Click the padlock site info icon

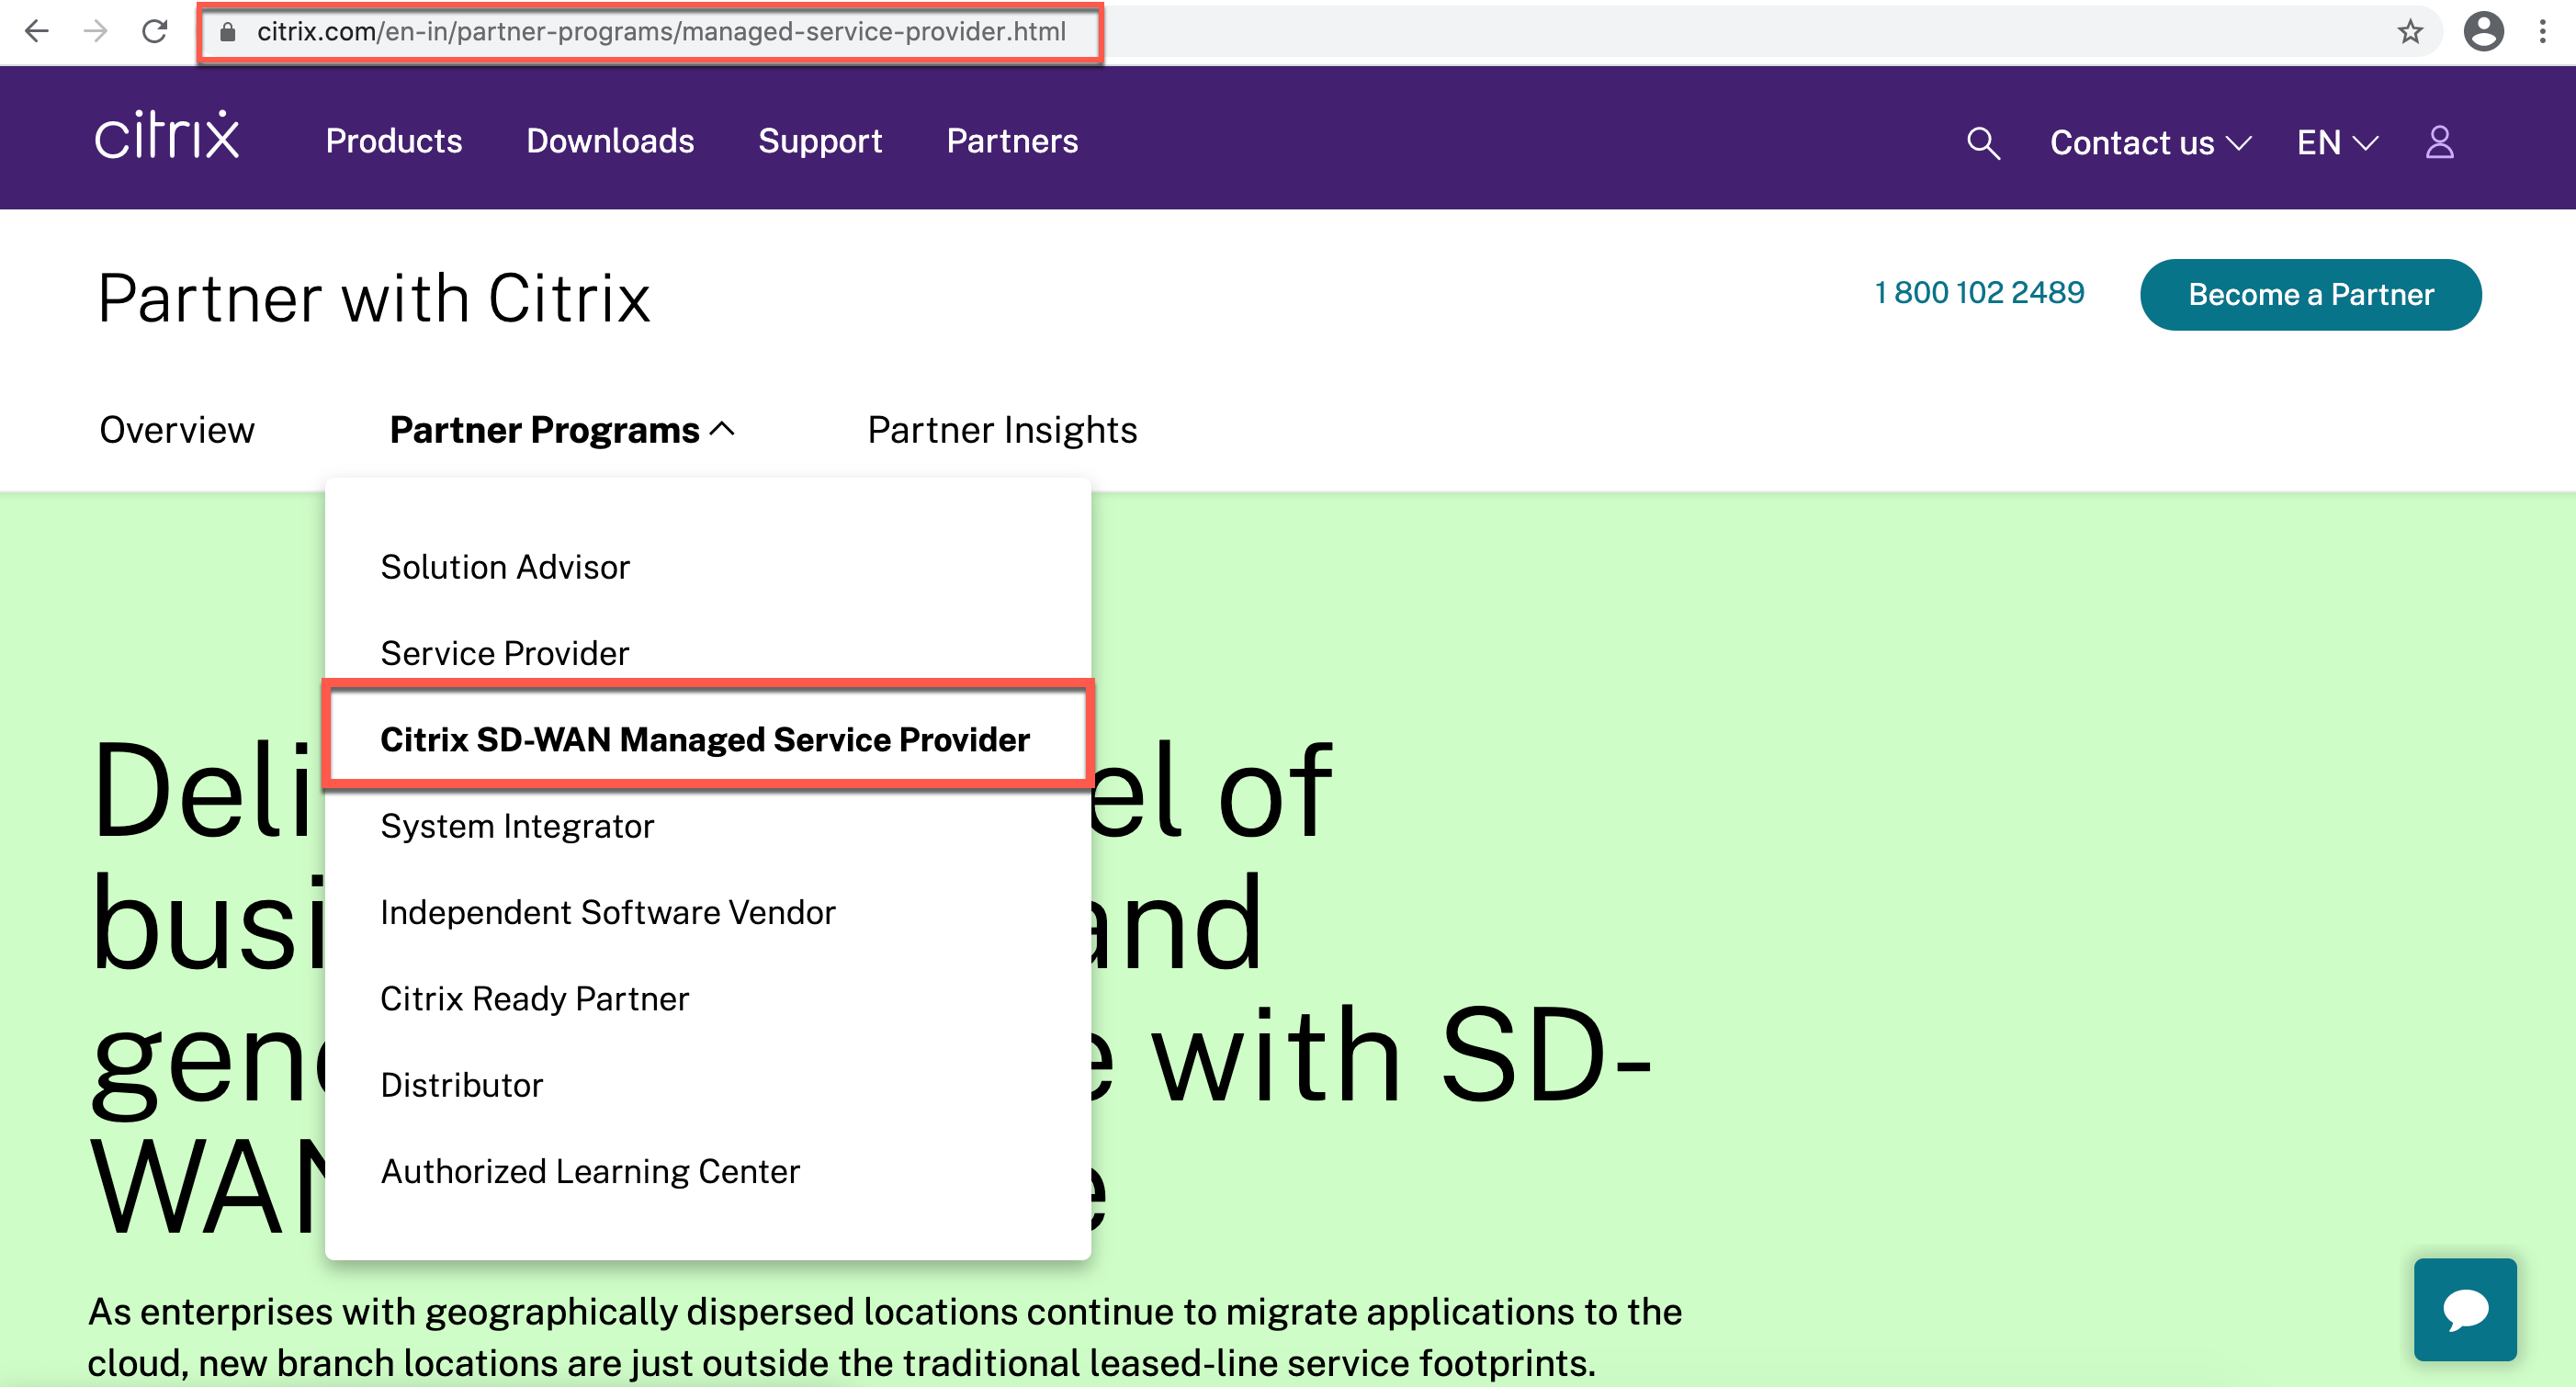tap(228, 32)
